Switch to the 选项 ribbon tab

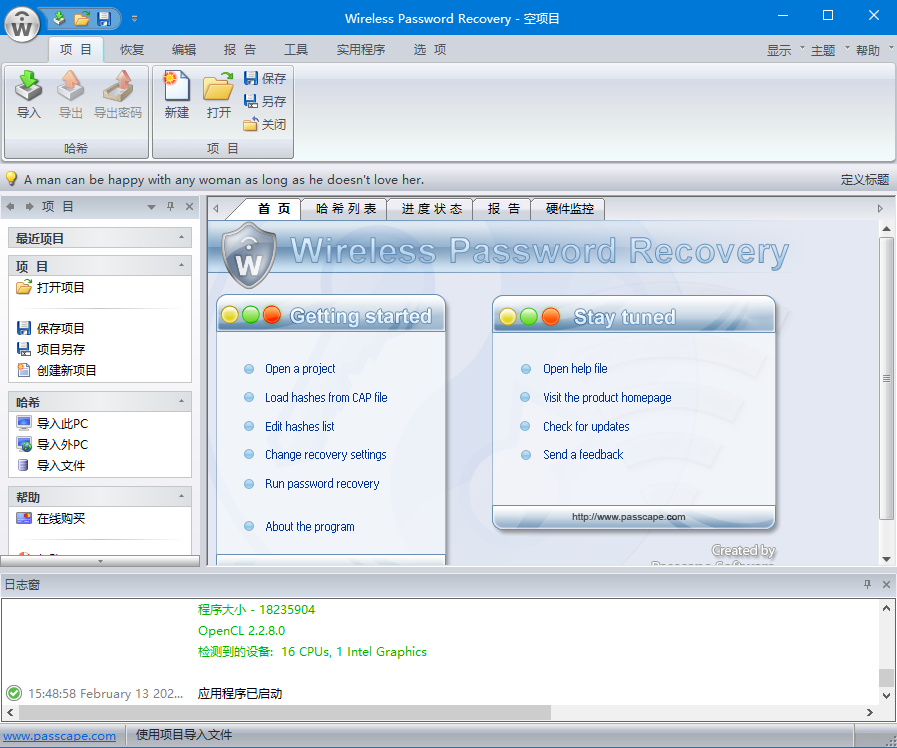[x=430, y=50]
